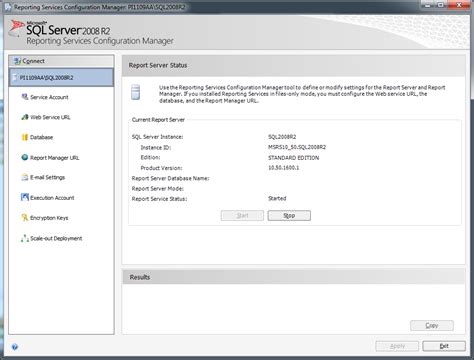Click the Edition label
Image resolution: width=474 pixels, height=360 pixels.
point(150,157)
